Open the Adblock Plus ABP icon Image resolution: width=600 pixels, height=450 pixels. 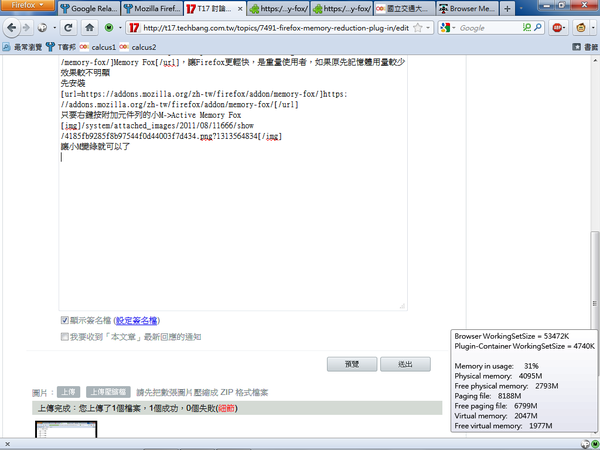[557, 28]
